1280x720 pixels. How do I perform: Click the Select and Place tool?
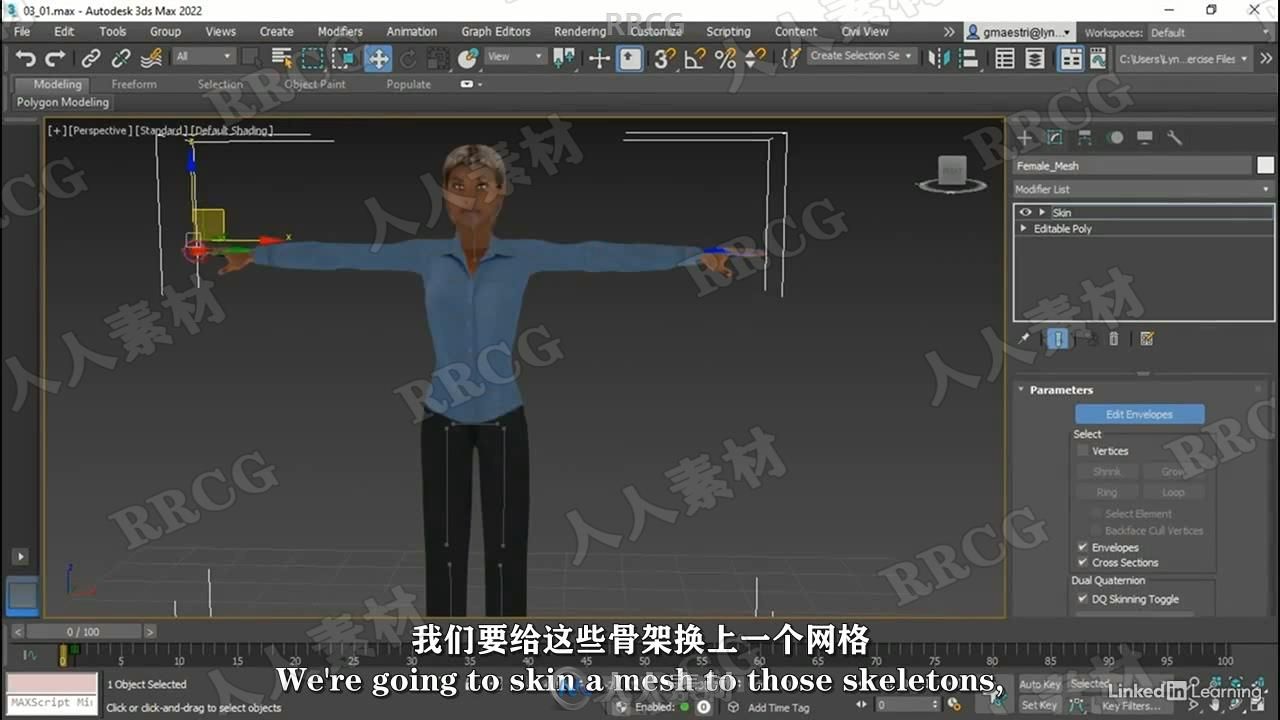(x=467, y=58)
